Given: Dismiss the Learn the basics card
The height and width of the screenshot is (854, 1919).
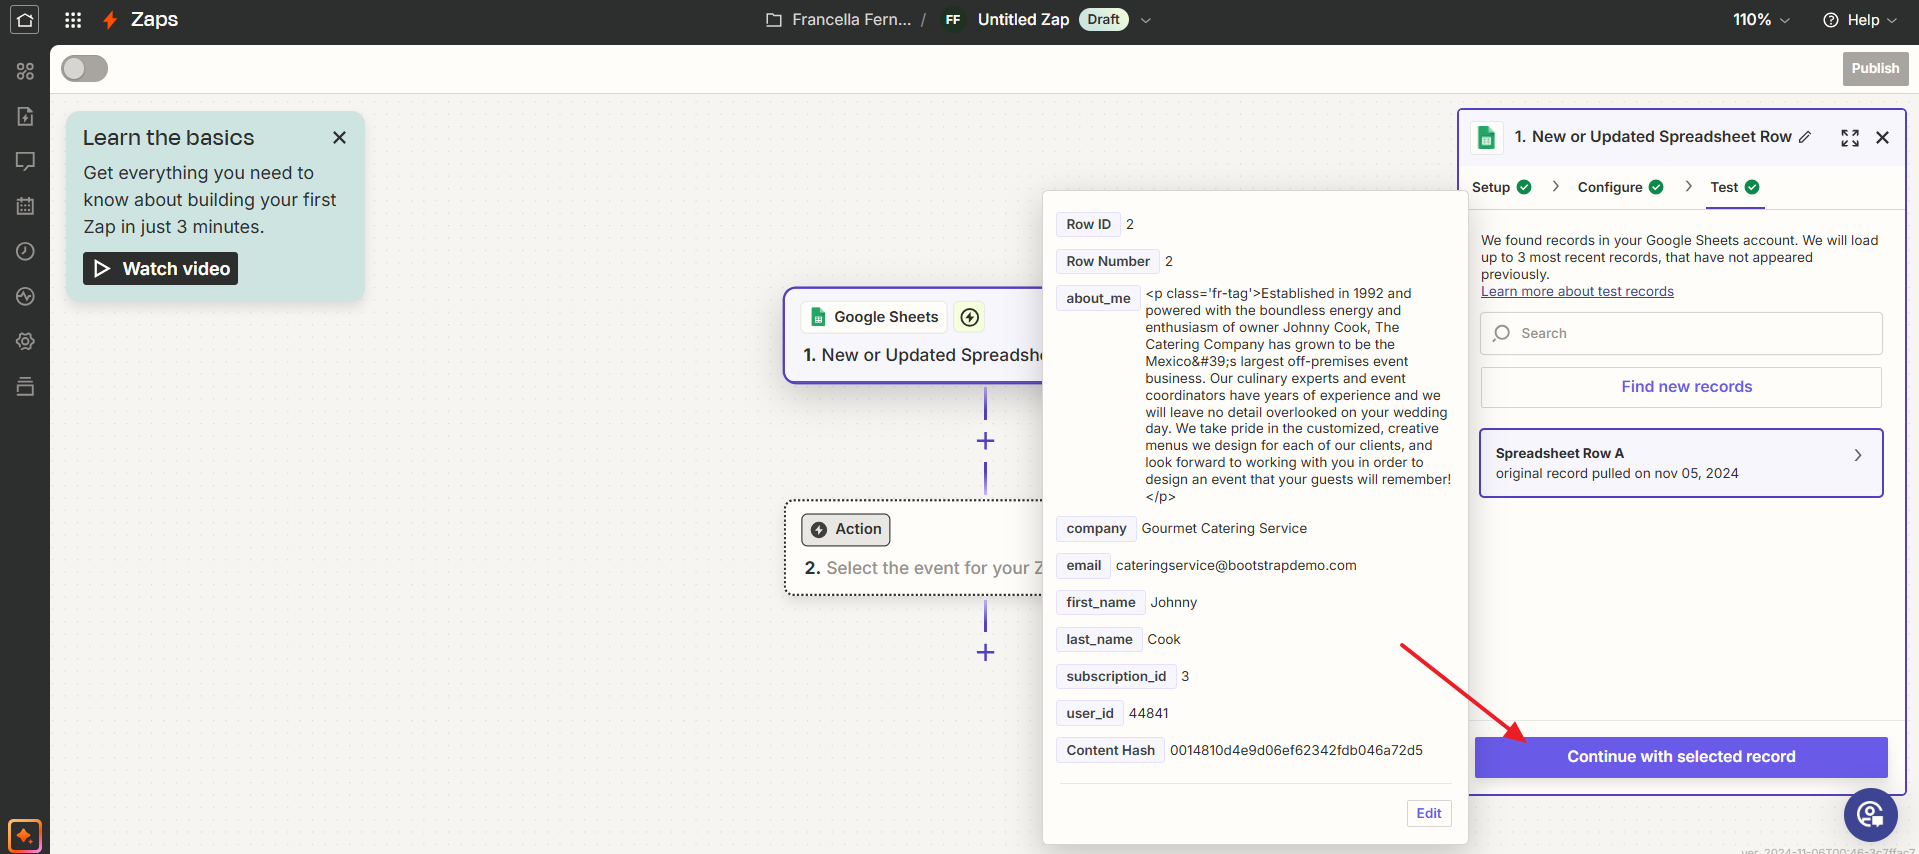Looking at the screenshot, I should 340,138.
